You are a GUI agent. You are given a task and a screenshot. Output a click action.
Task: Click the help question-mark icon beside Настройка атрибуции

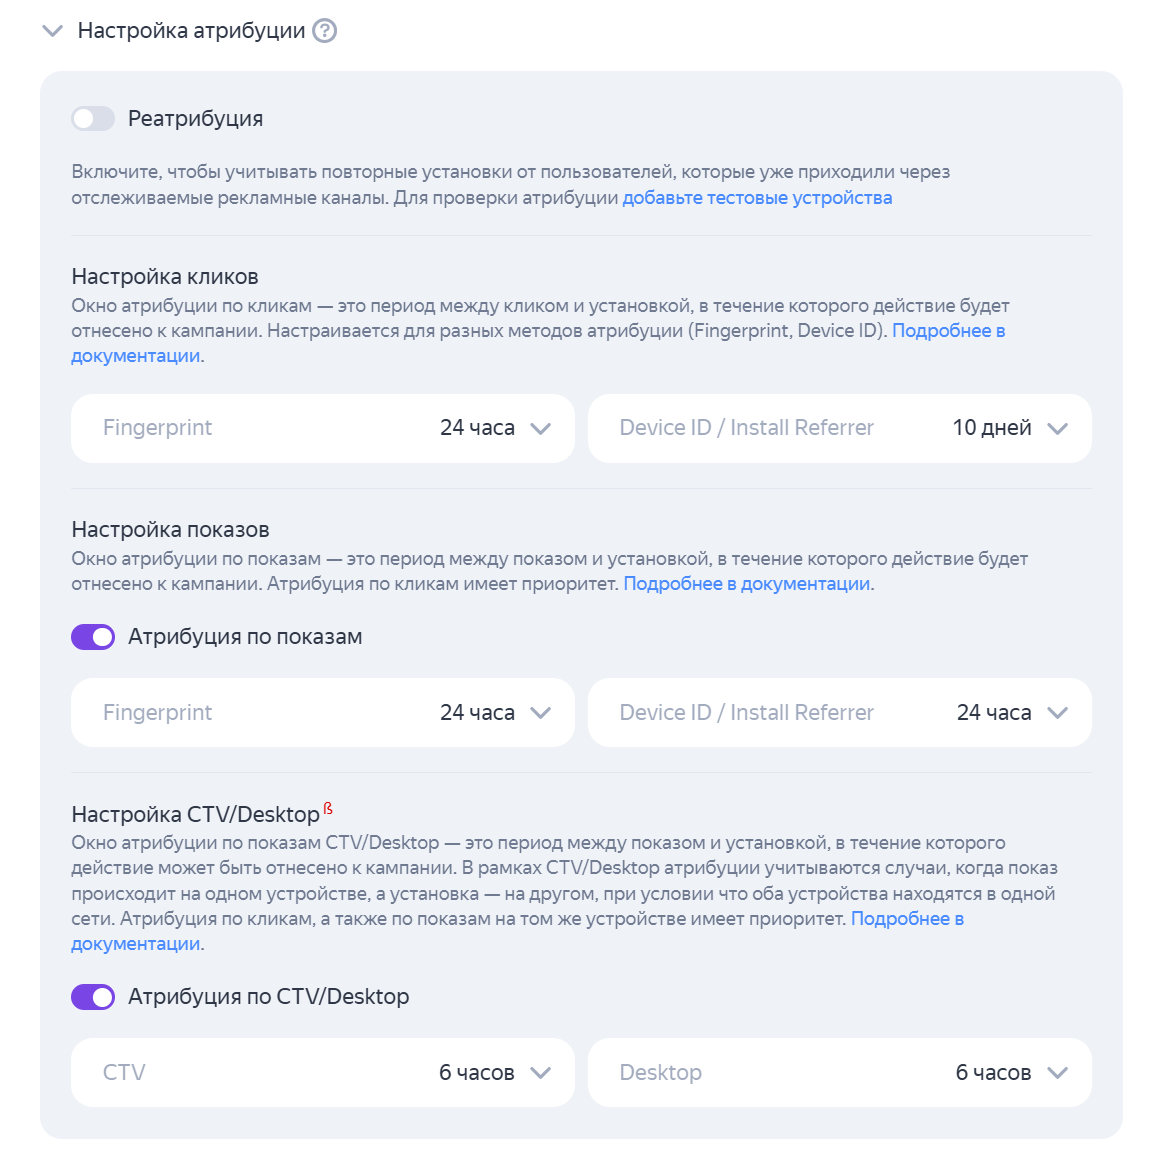pos(324,31)
